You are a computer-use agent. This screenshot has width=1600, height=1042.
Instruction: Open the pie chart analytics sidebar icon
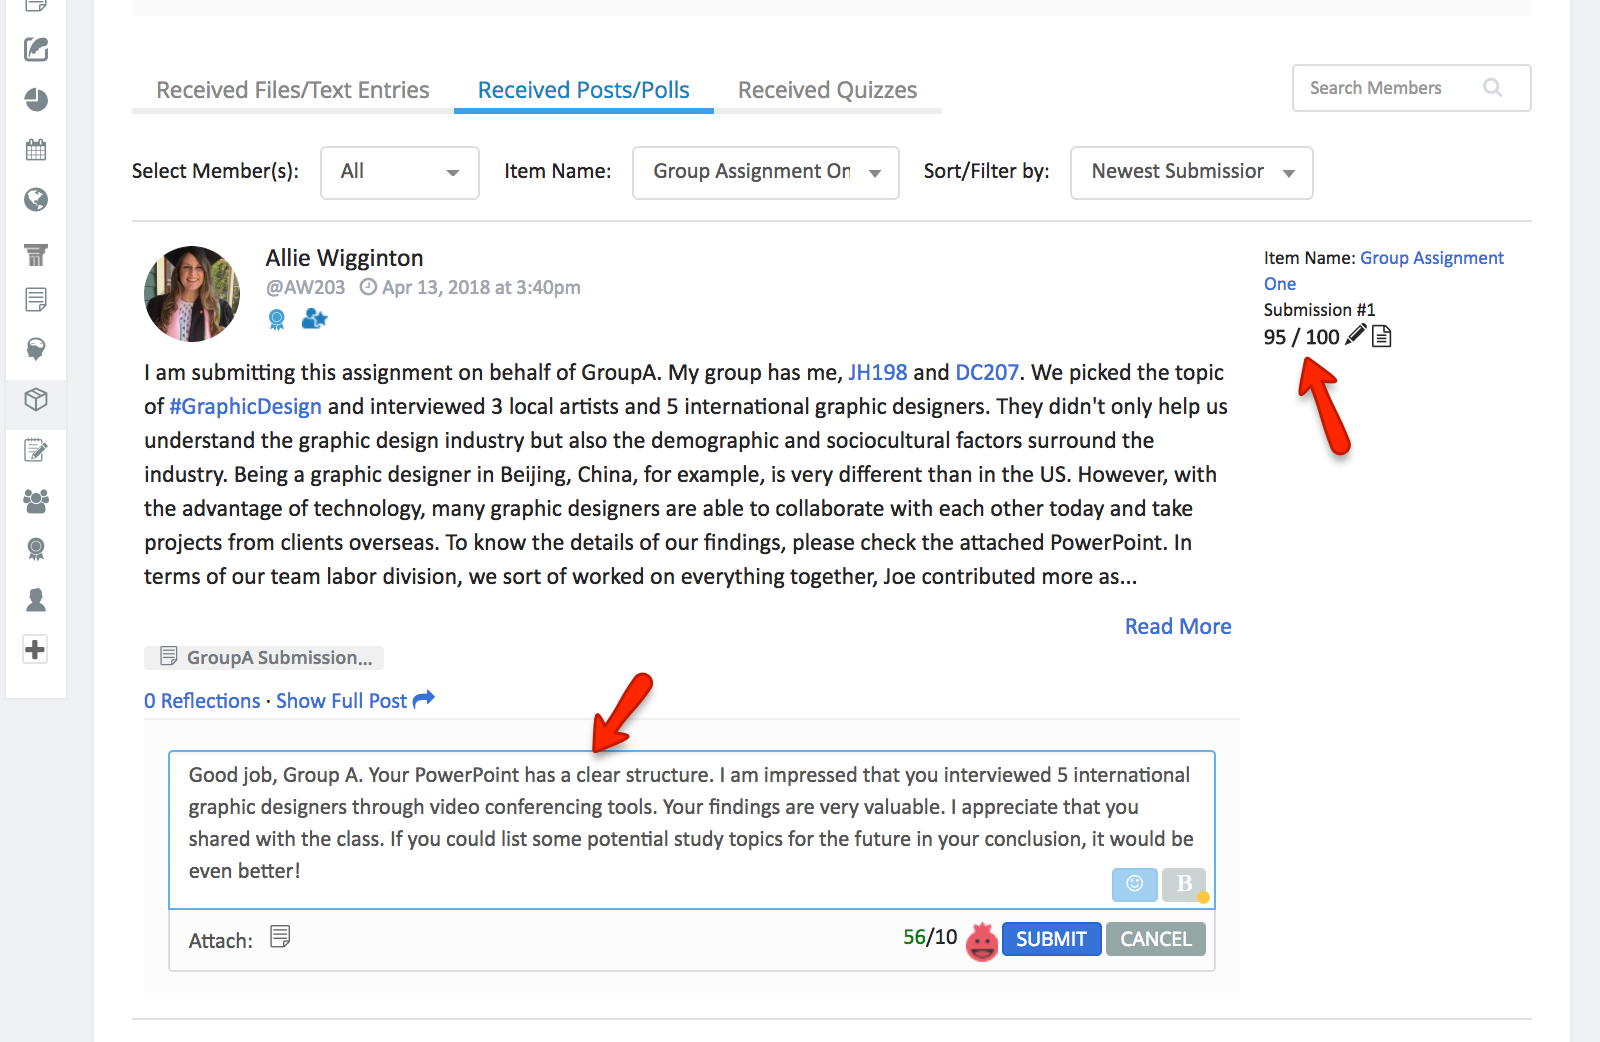(x=36, y=99)
